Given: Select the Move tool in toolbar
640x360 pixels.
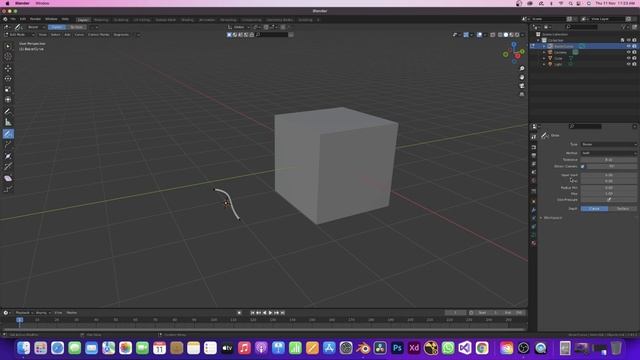Looking at the screenshot, I should click(x=8, y=68).
